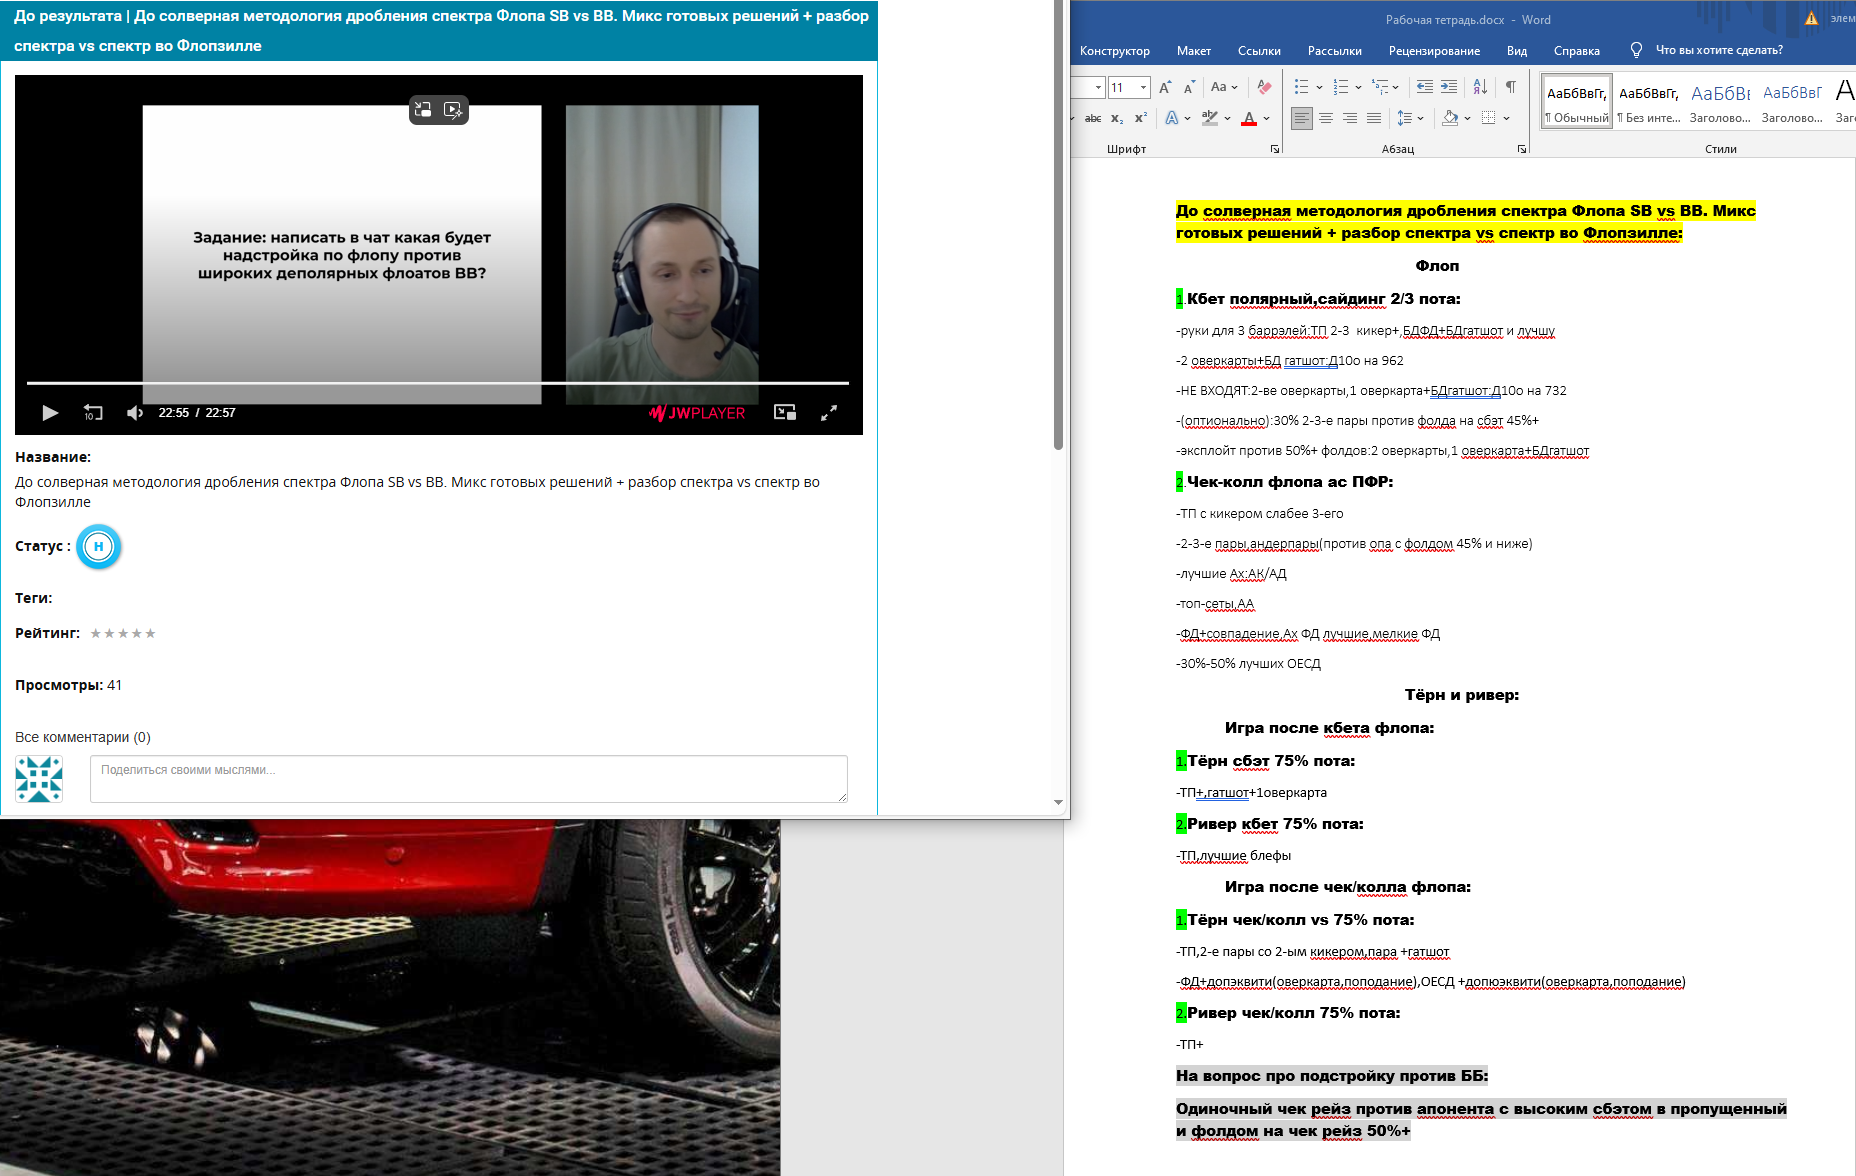This screenshot has width=1856, height=1176.
Task: Open the Ссылки ribbon tab
Action: pos(1259,50)
